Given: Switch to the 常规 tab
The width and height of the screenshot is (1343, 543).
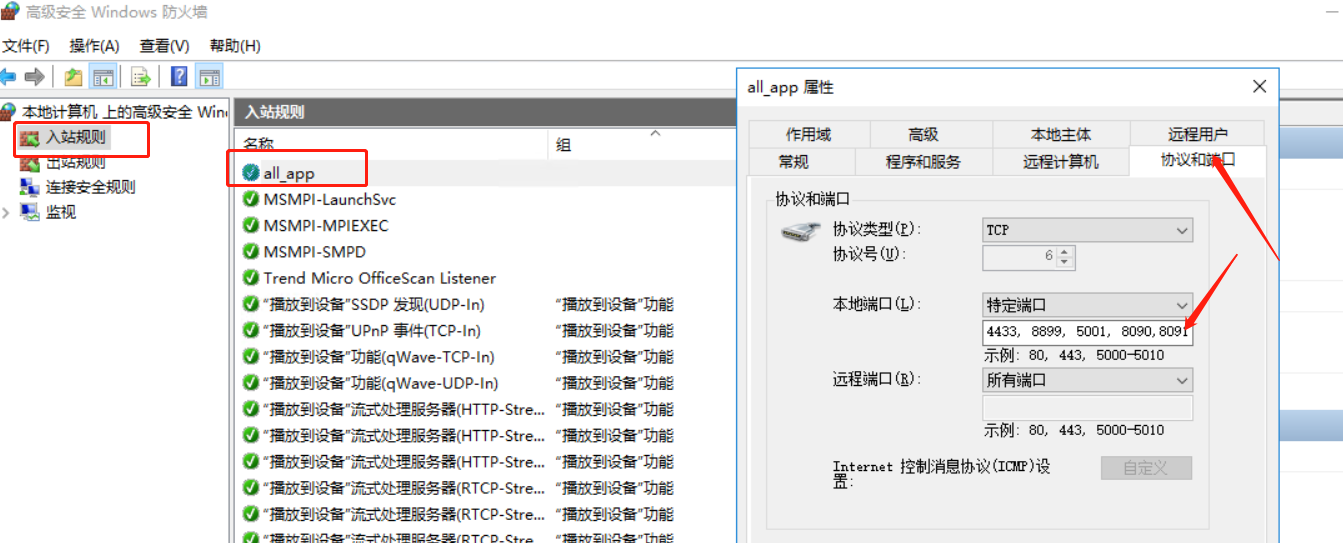Looking at the screenshot, I should tap(793, 161).
